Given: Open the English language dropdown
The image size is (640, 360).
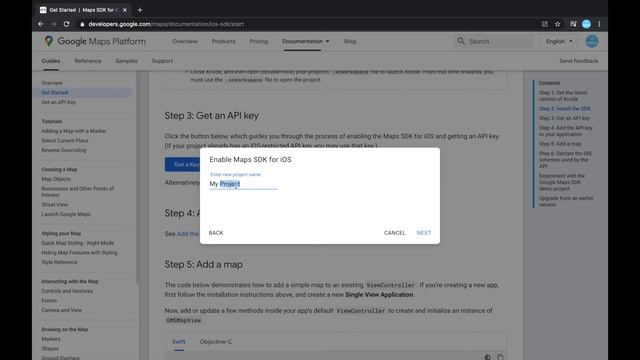Looking at the screenshot, I should tap(559, 41).
